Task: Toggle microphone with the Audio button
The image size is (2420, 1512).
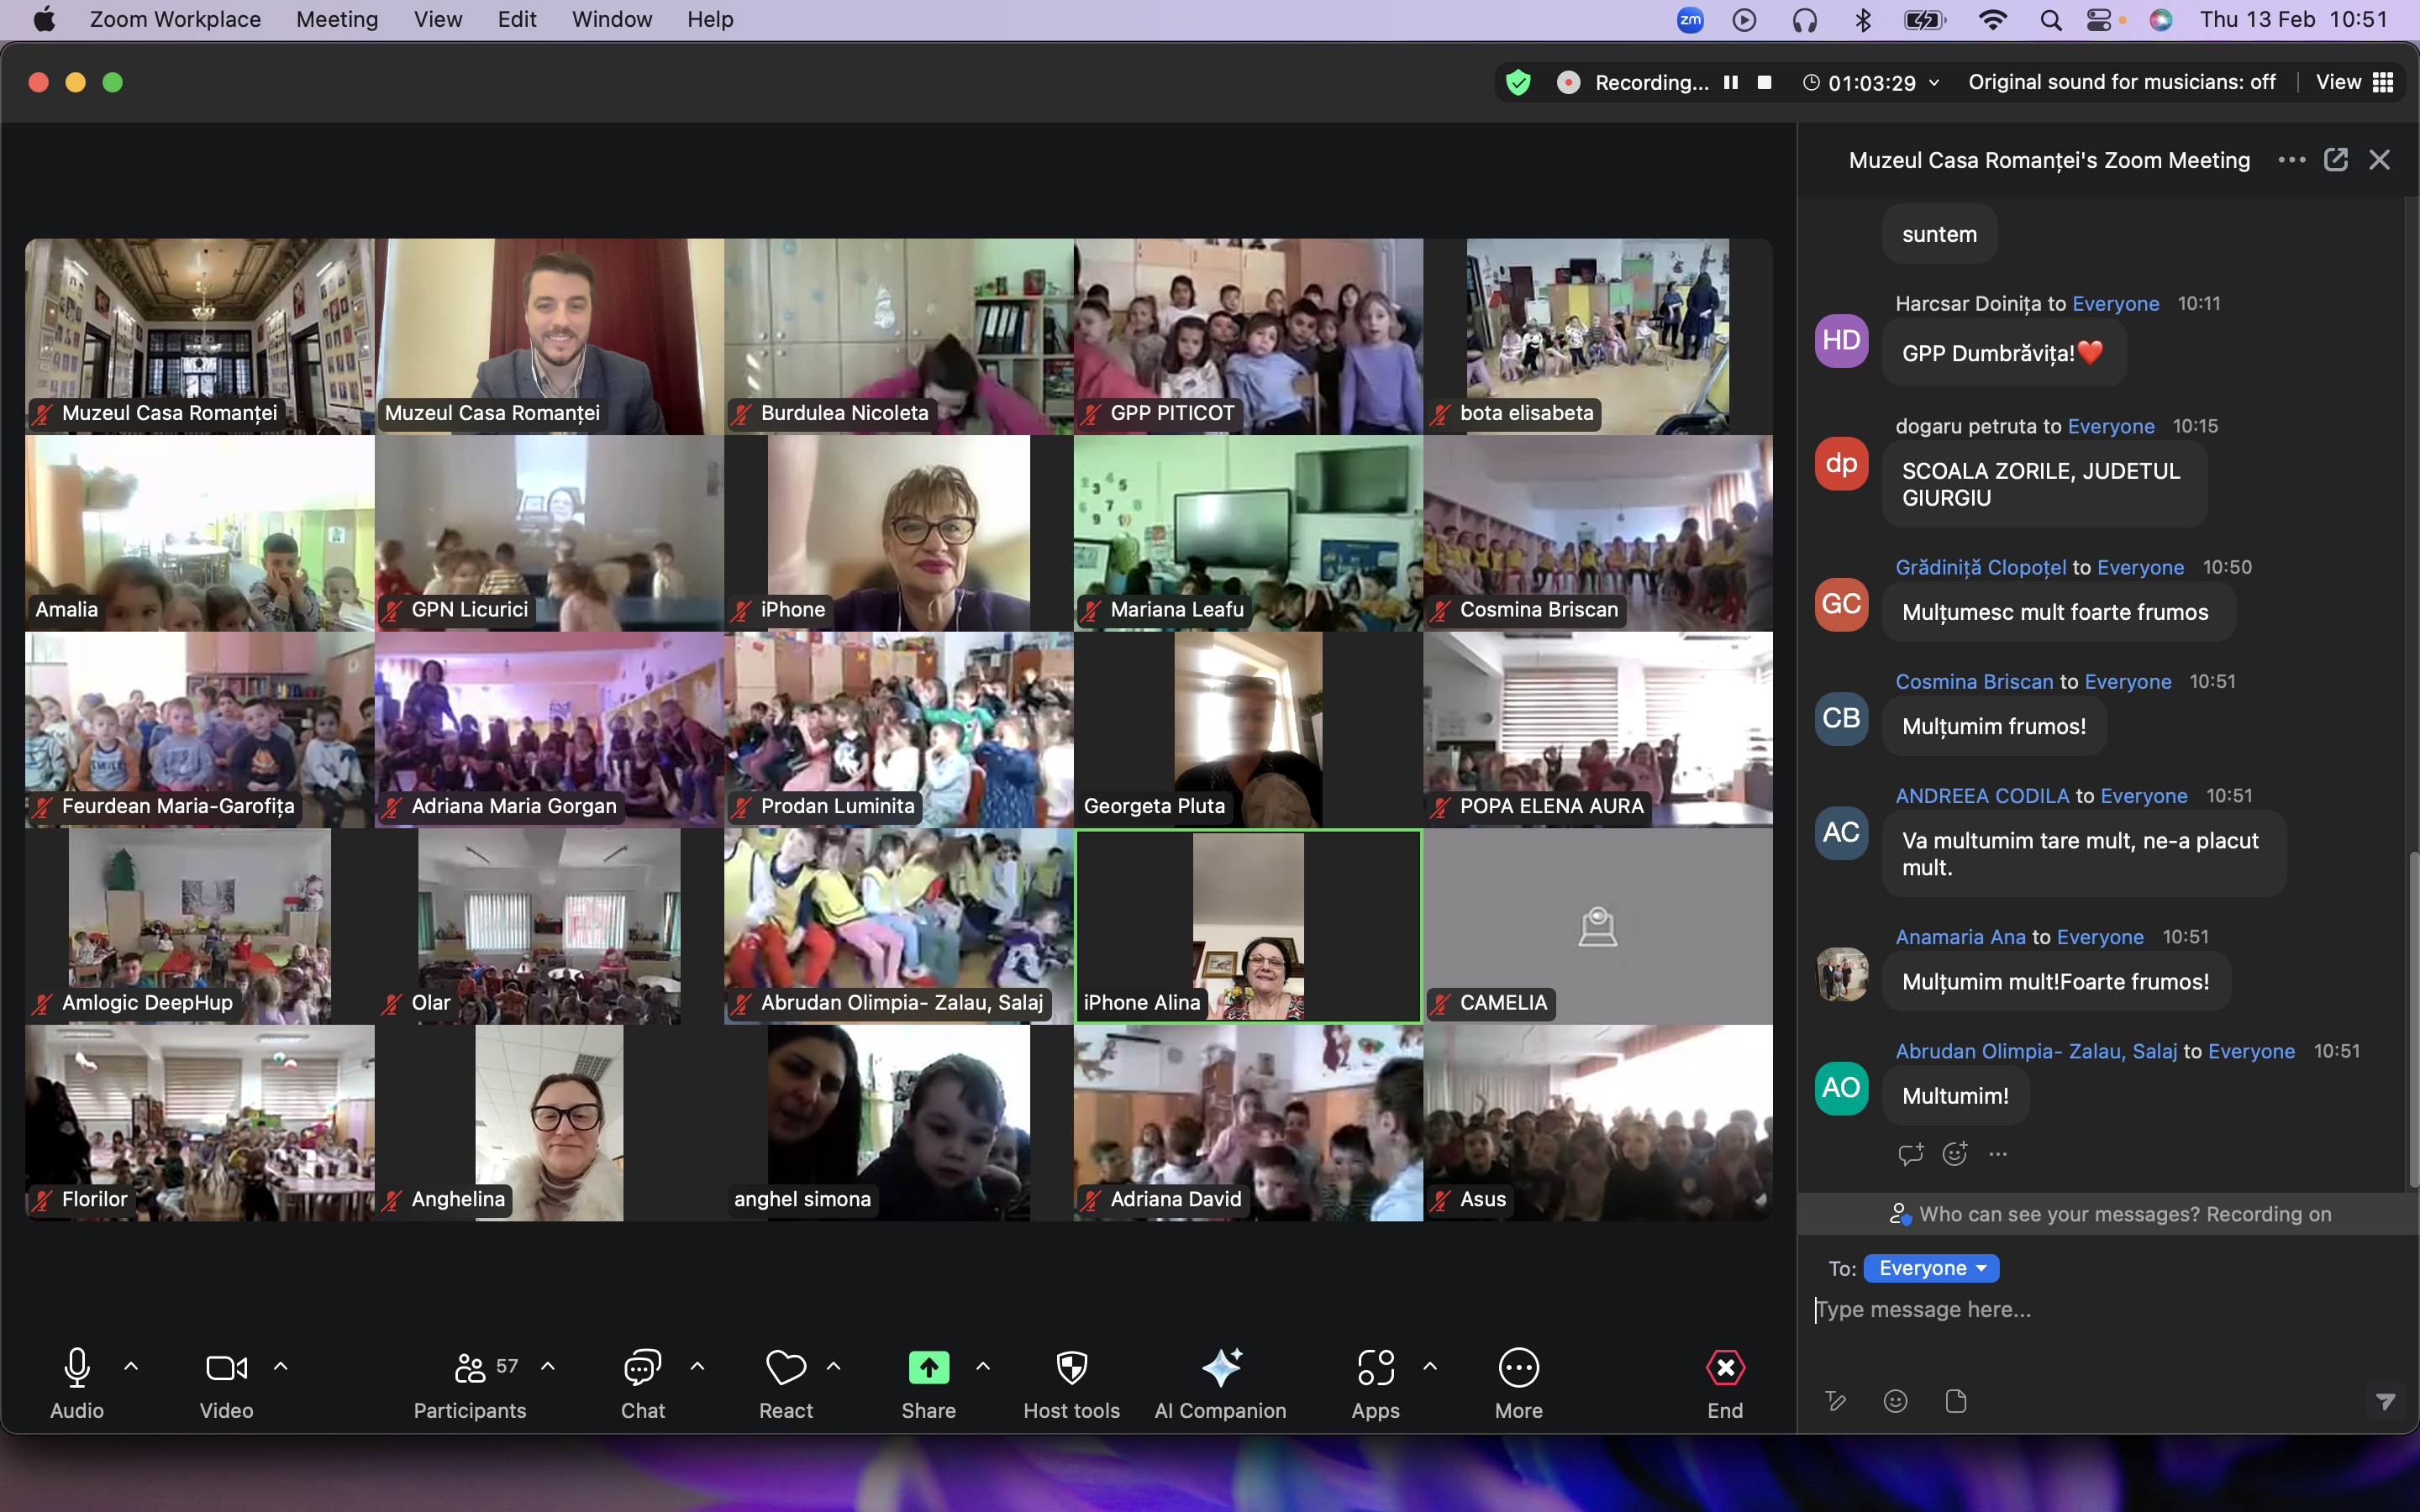Action: [x=77, y=1368]
